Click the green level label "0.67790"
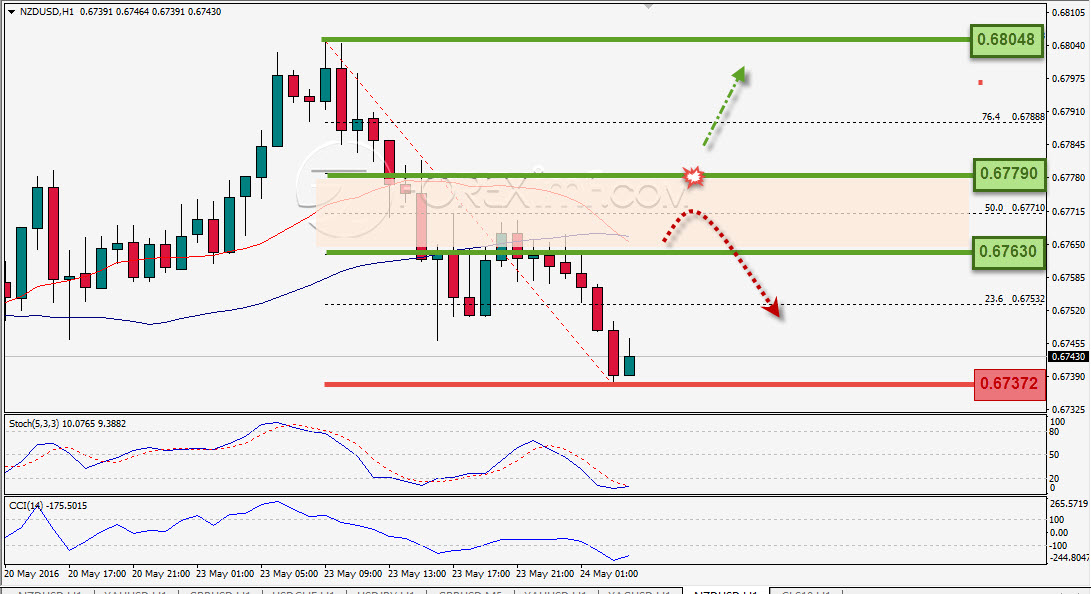The height and width of the screenshot is (594, 1091). (x=1008, y=173)
